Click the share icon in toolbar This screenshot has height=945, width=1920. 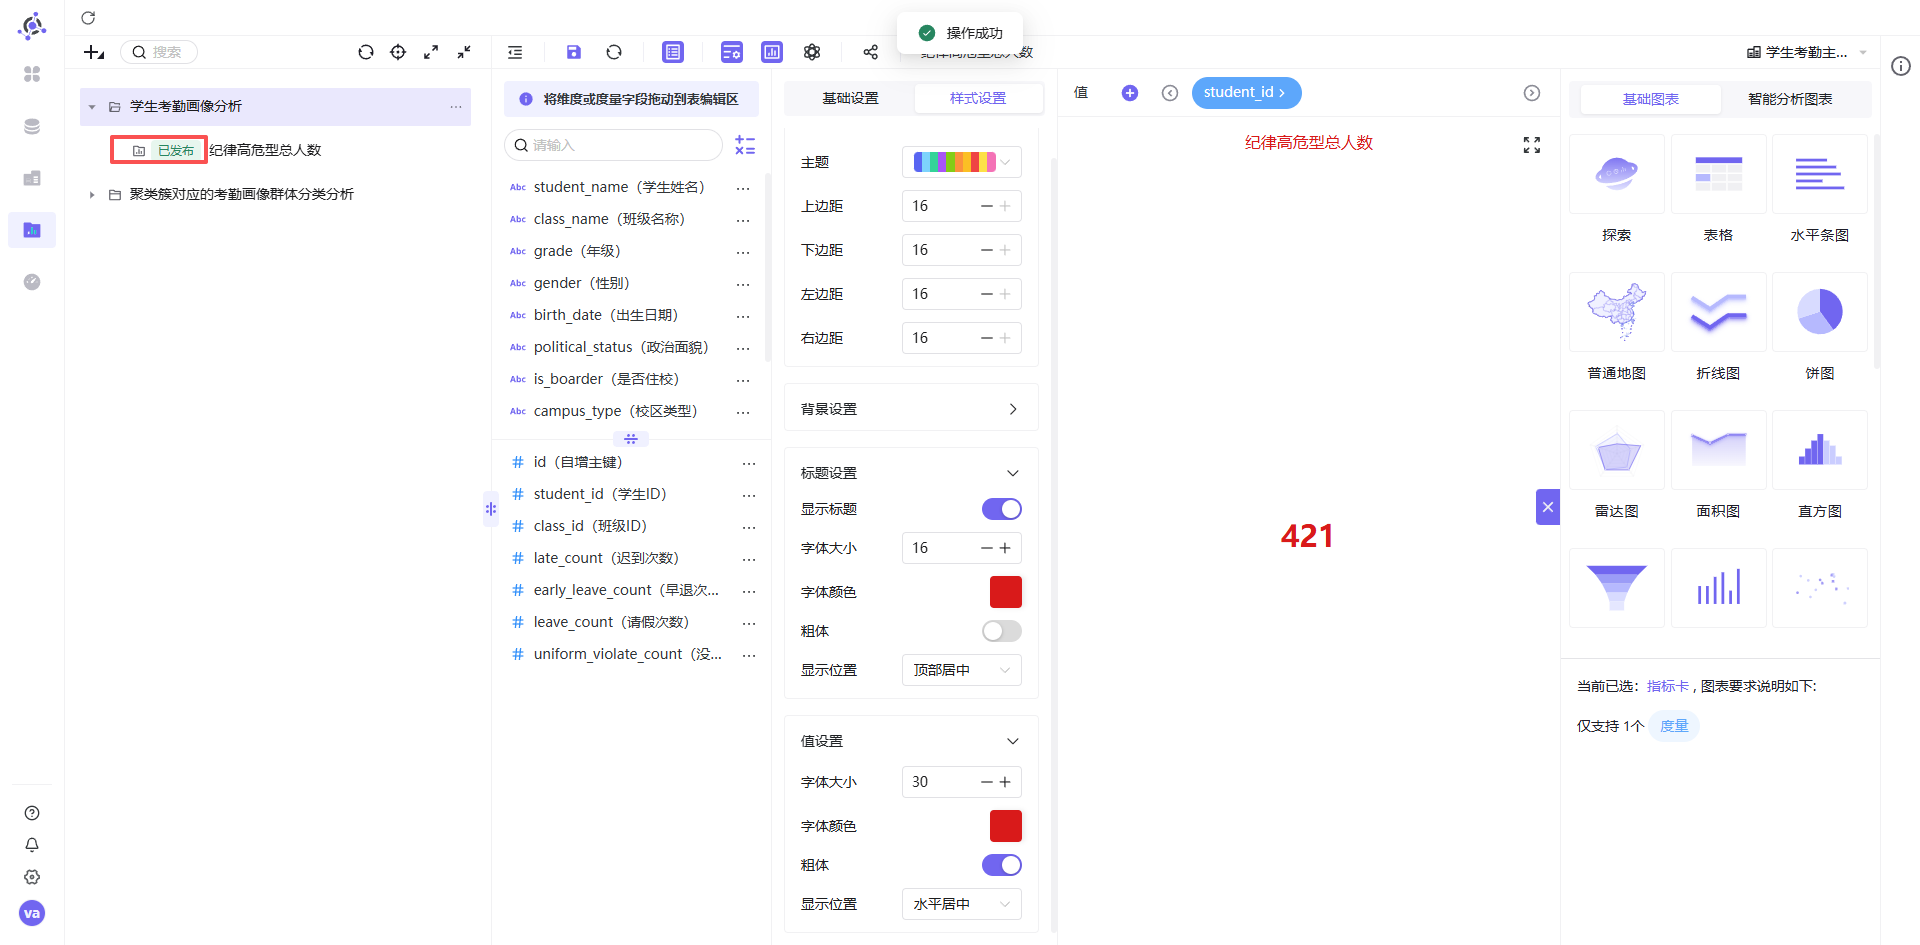[870, 52]
